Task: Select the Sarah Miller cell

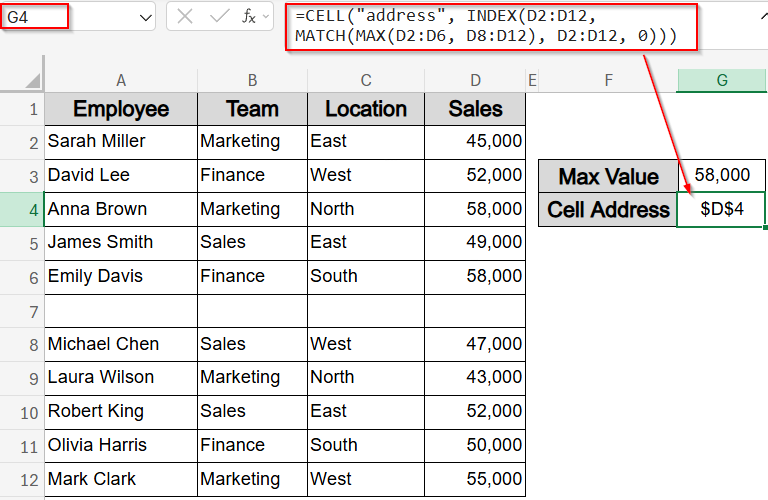Action: (x=121, y=142)
